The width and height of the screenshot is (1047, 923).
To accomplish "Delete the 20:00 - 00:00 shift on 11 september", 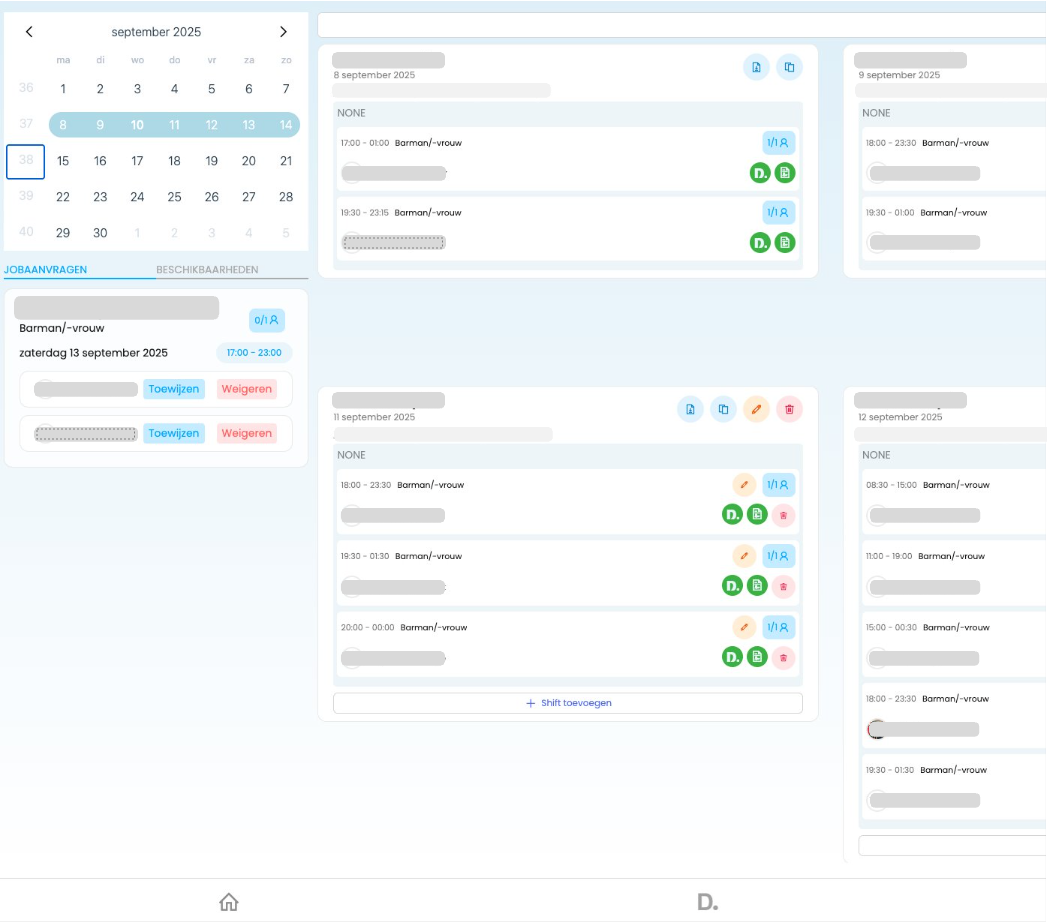I will pyautogui.click(x=783, y=658).
